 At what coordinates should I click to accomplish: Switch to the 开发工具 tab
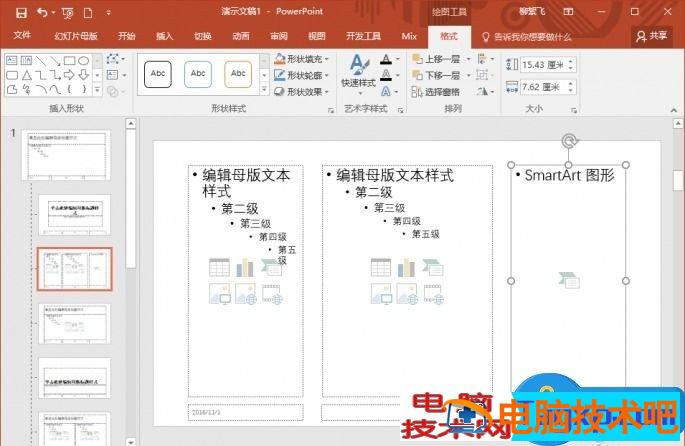click(363, 36)
